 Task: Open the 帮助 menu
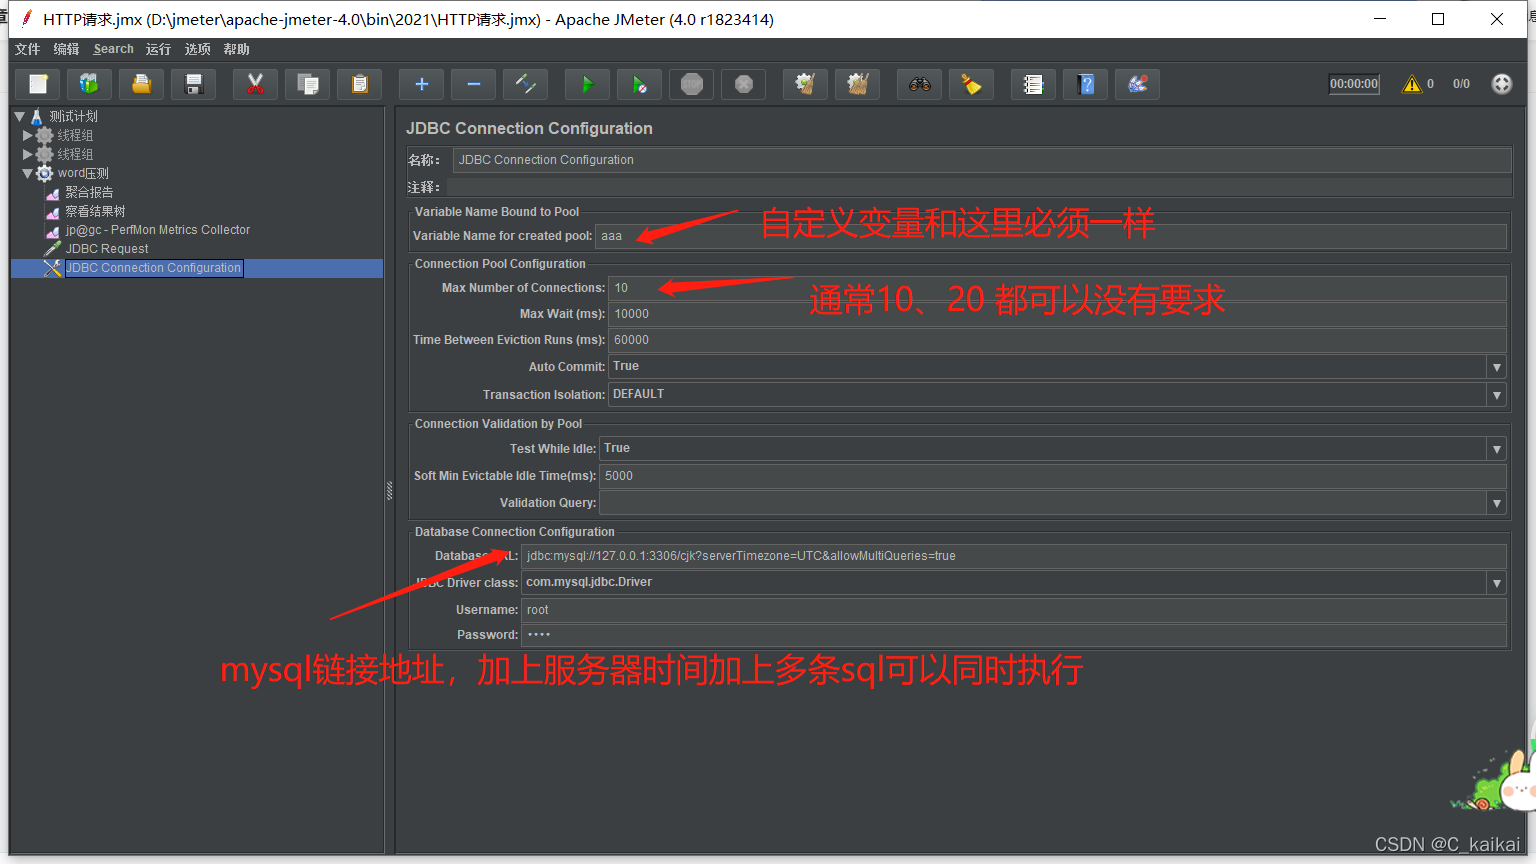coord(237,49)
